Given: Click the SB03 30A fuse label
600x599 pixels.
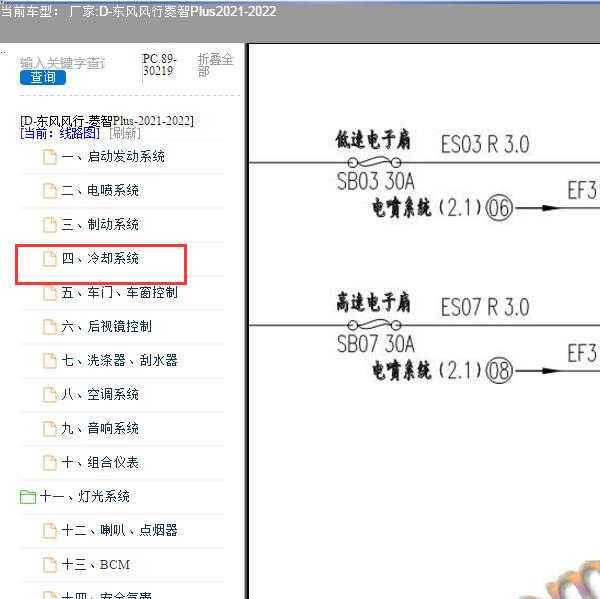Looking at the screenshot, I should 376,181.
